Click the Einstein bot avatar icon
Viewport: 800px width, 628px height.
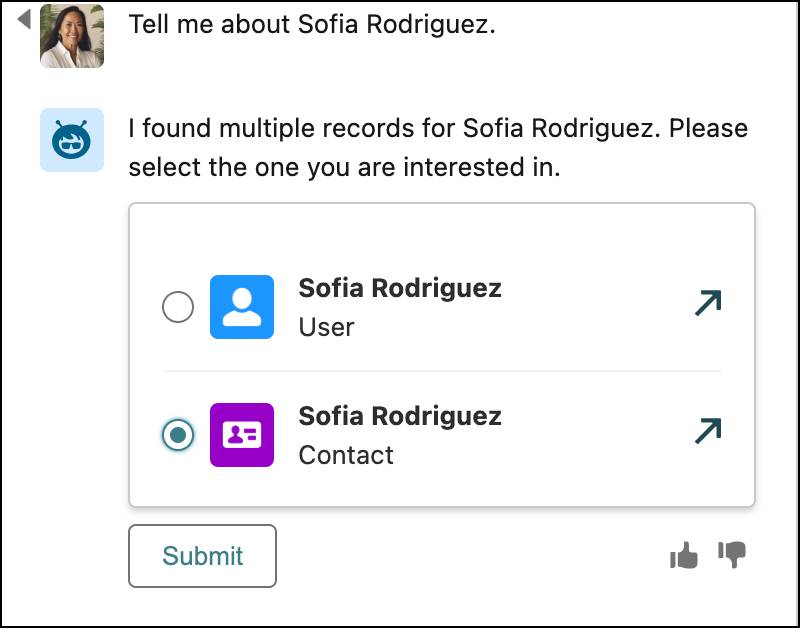point(72,140)
